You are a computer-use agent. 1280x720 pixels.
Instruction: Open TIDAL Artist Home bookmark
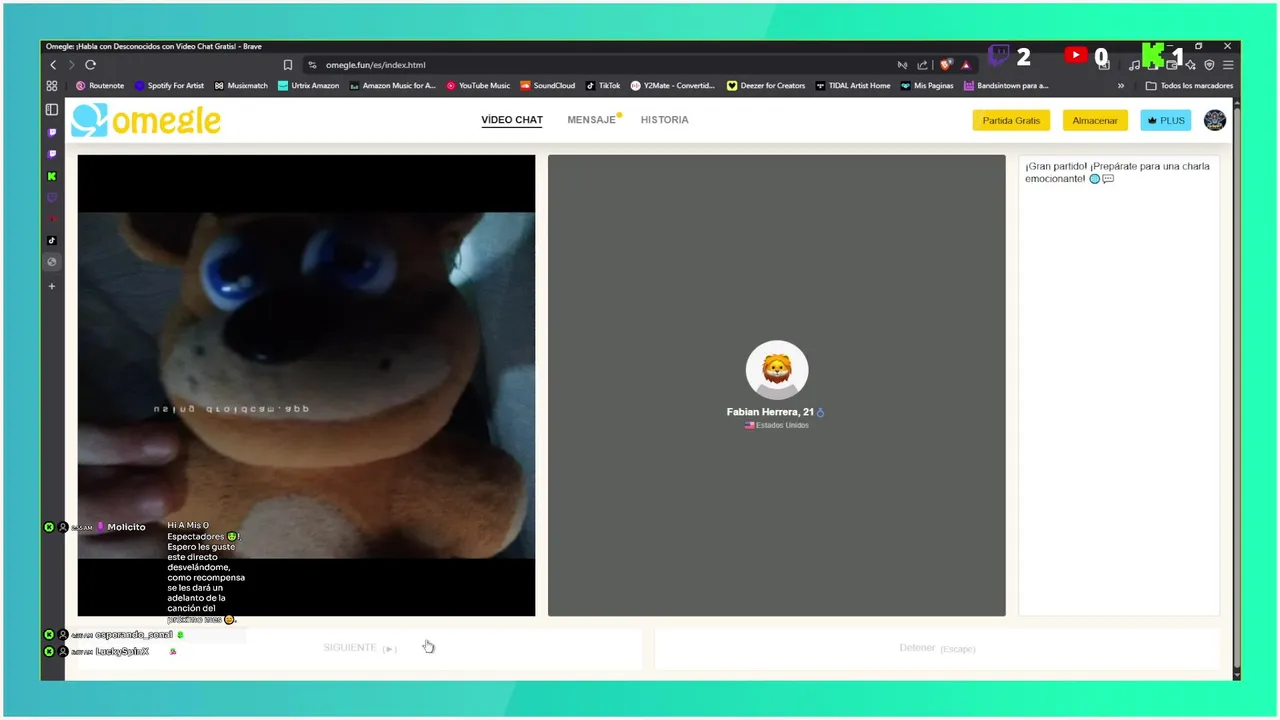853,86
